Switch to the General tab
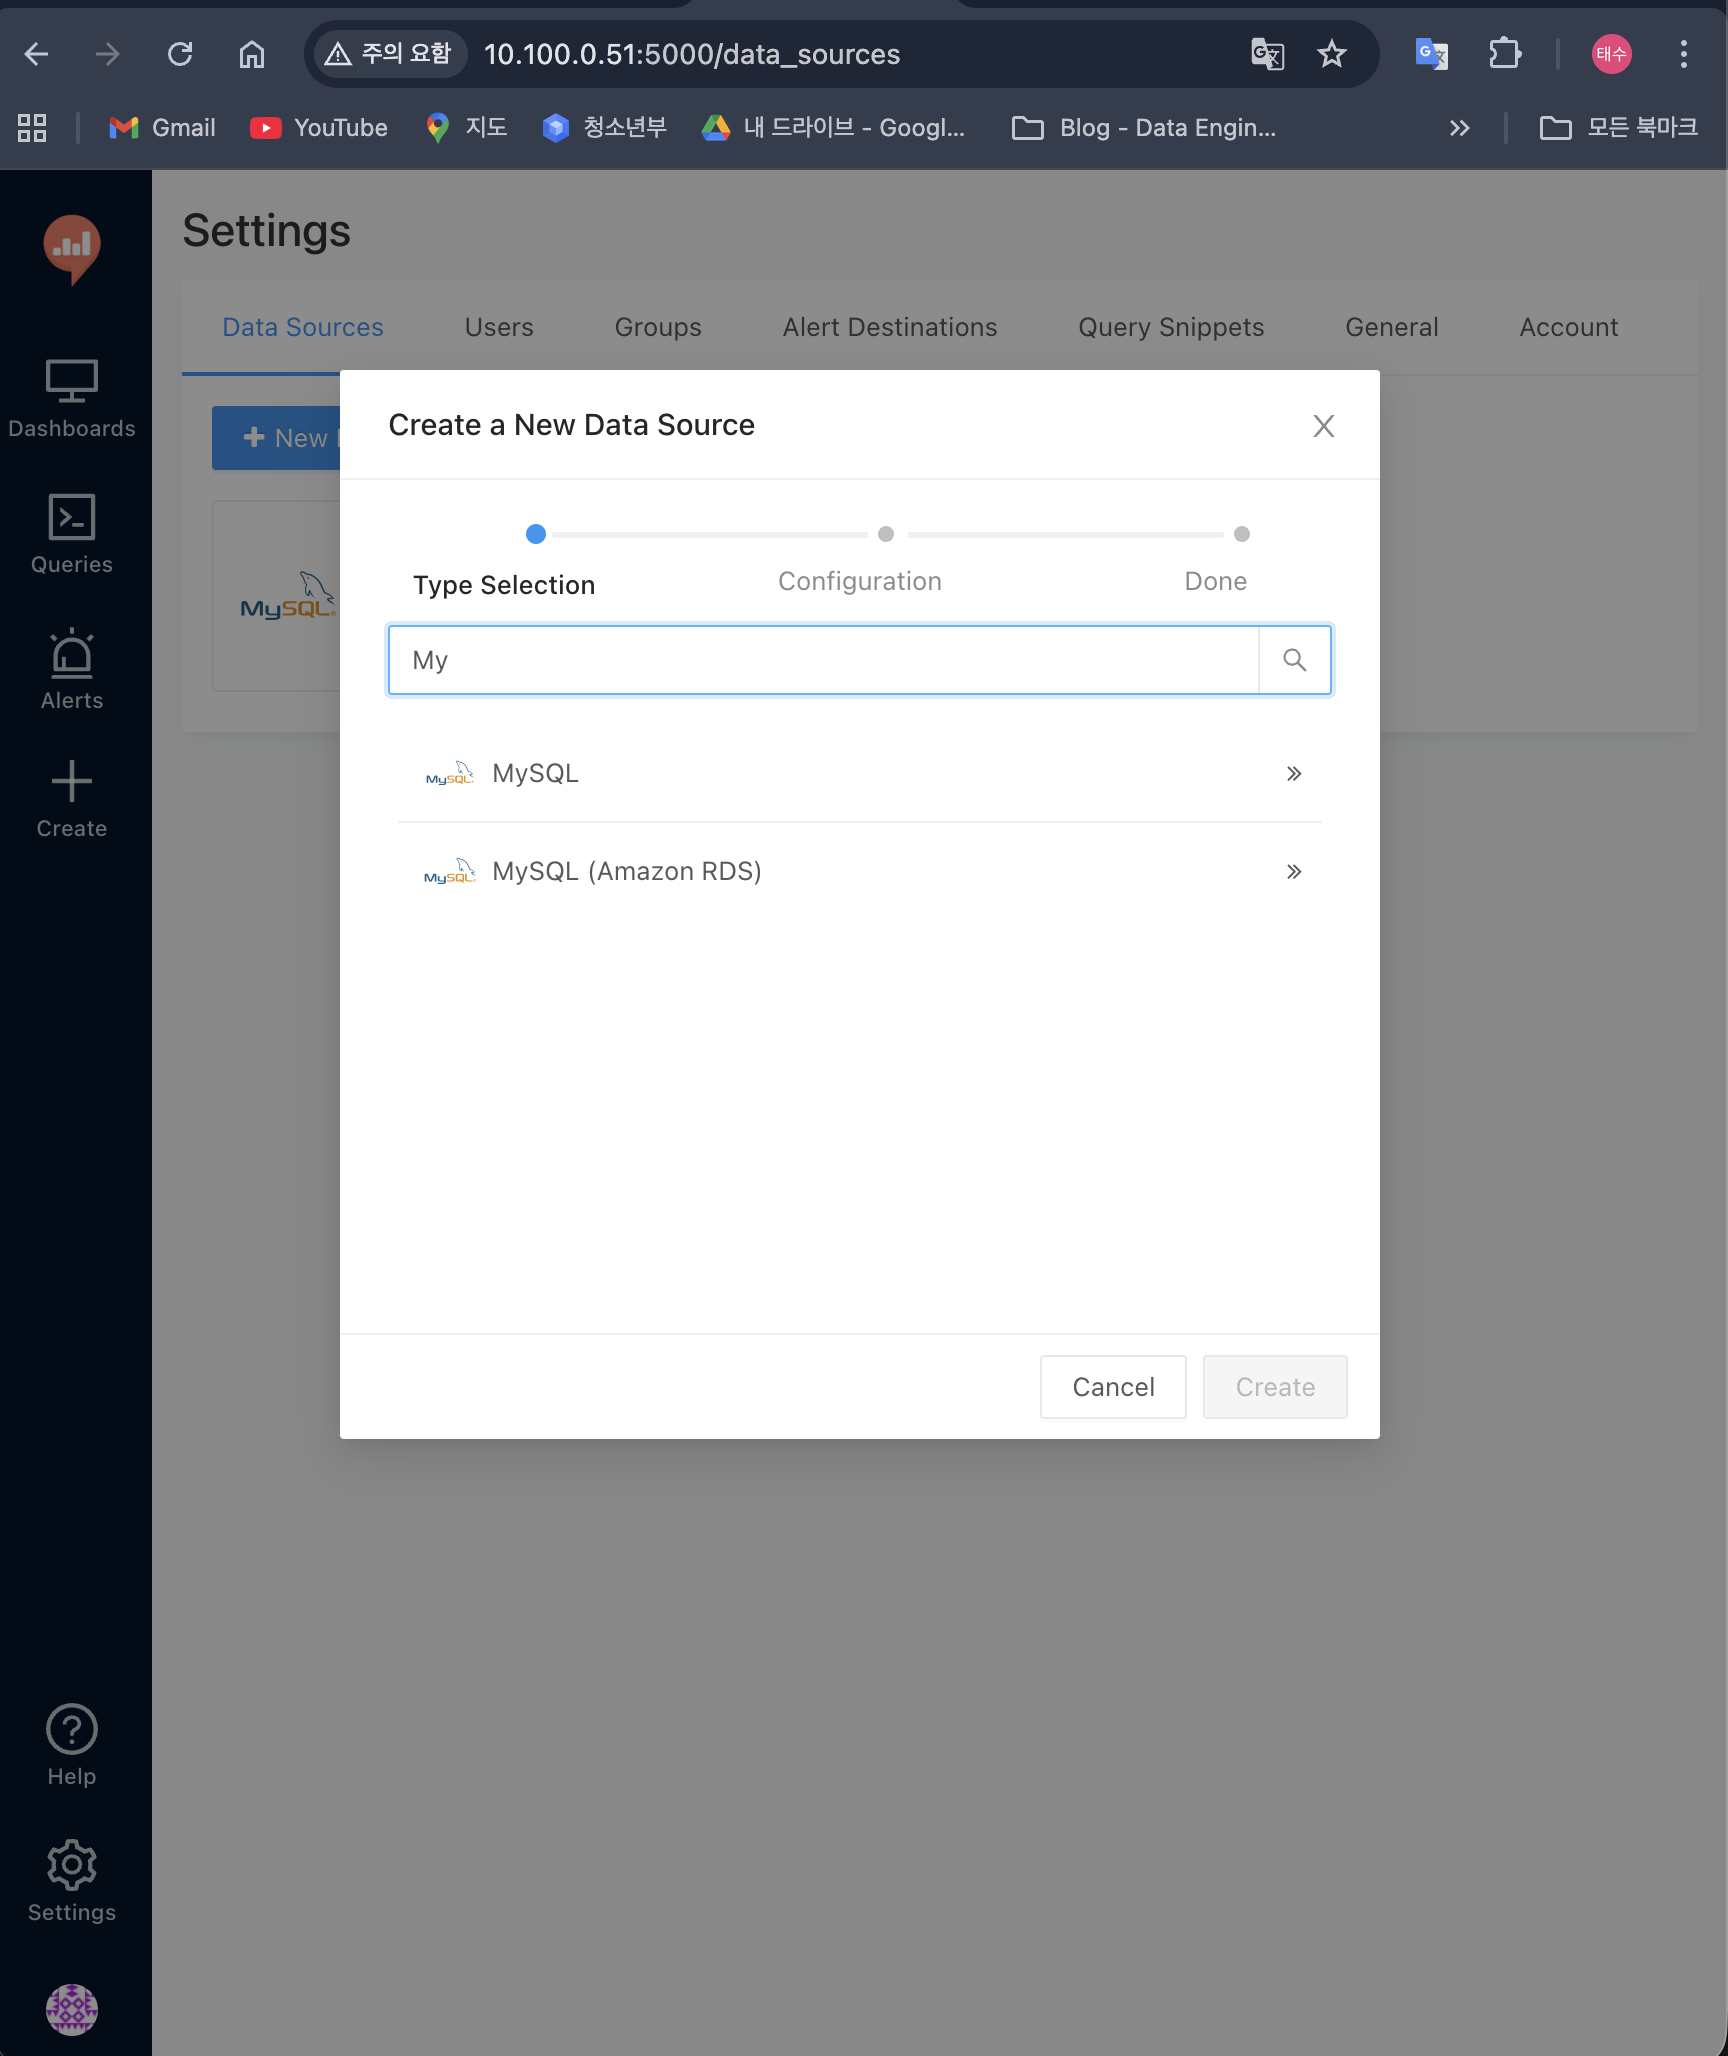This screenshot has width=1728, height=2056. 1392,327
